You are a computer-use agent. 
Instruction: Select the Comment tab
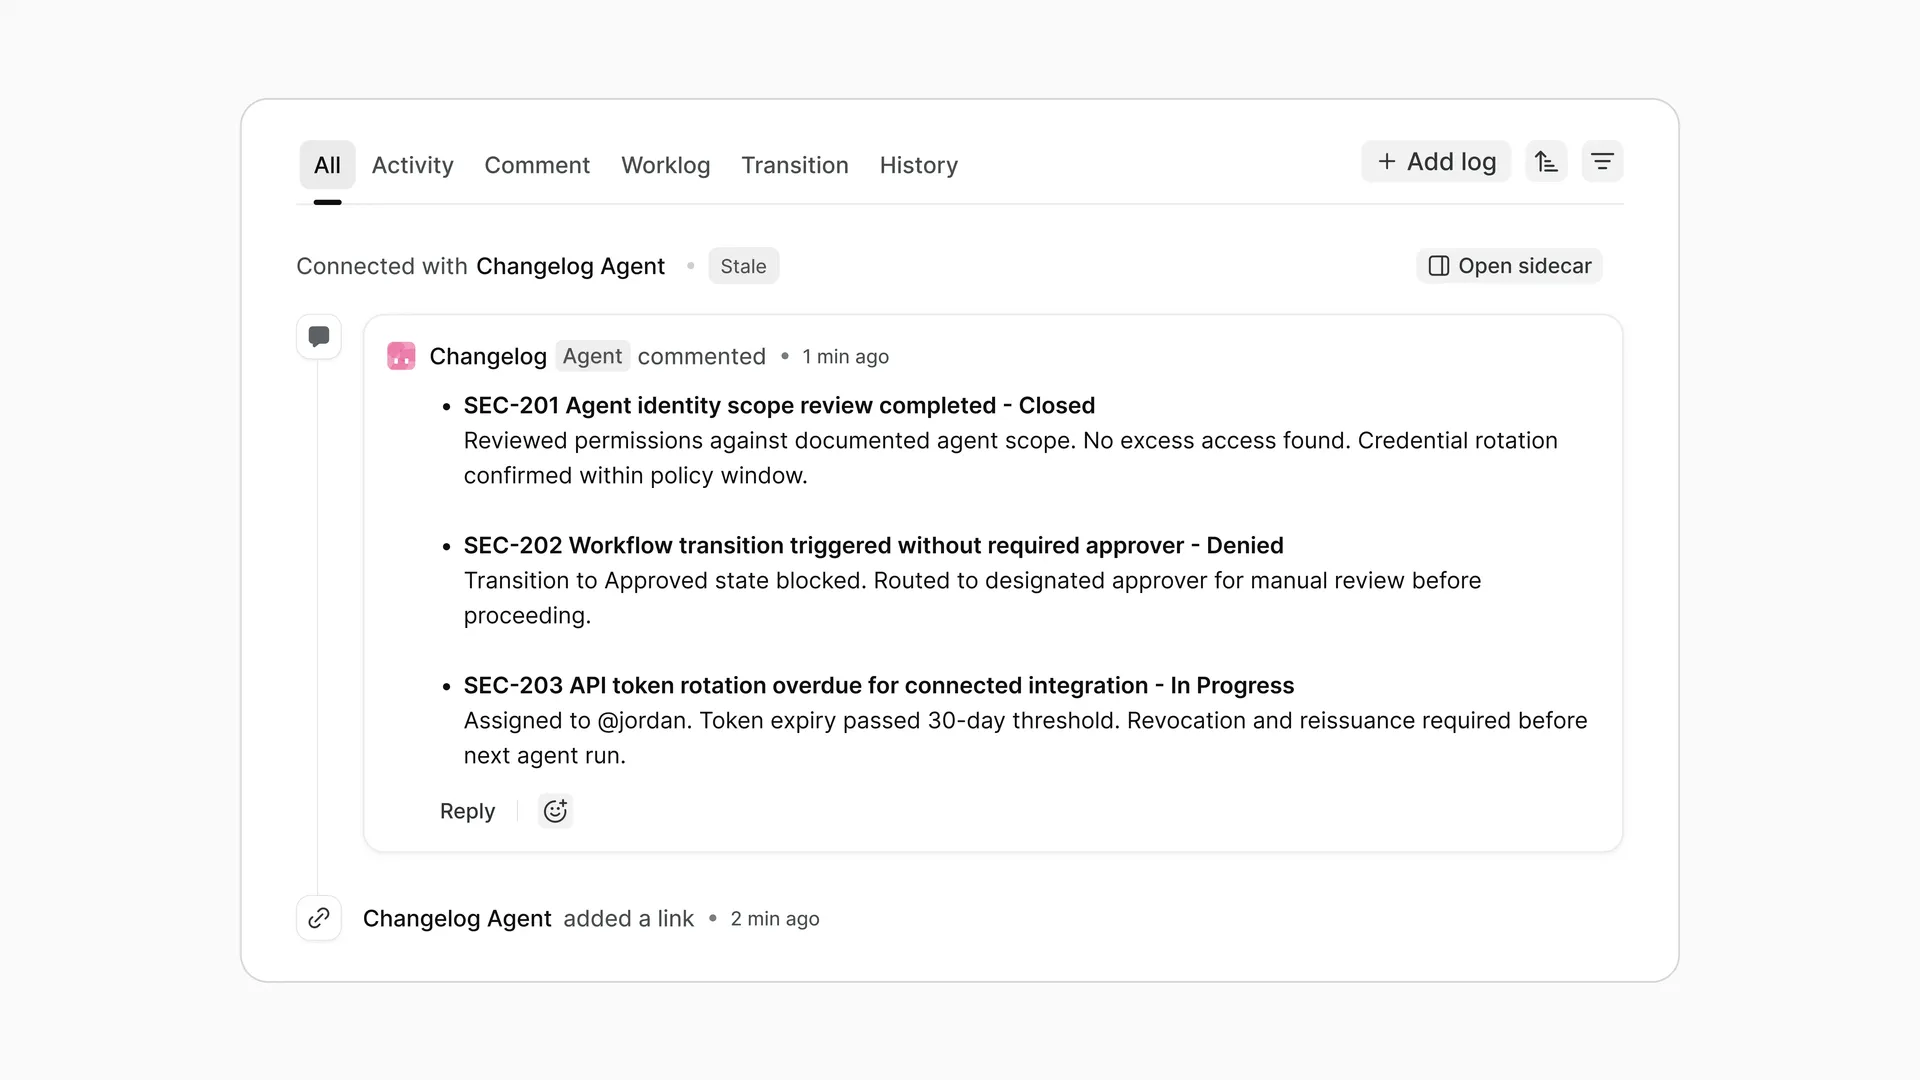click(x=537, y=165)
